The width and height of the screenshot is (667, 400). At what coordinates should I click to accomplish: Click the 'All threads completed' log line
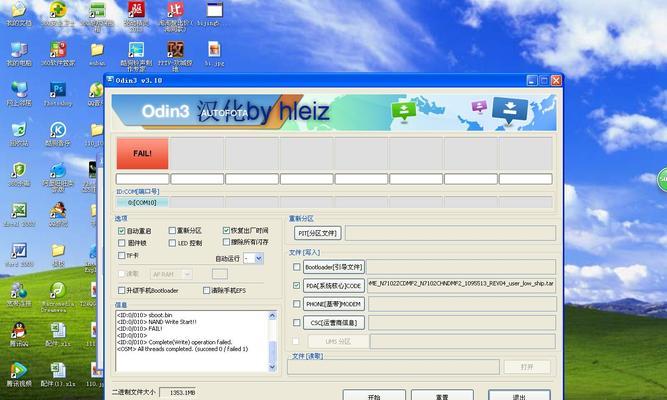(182, 349)
